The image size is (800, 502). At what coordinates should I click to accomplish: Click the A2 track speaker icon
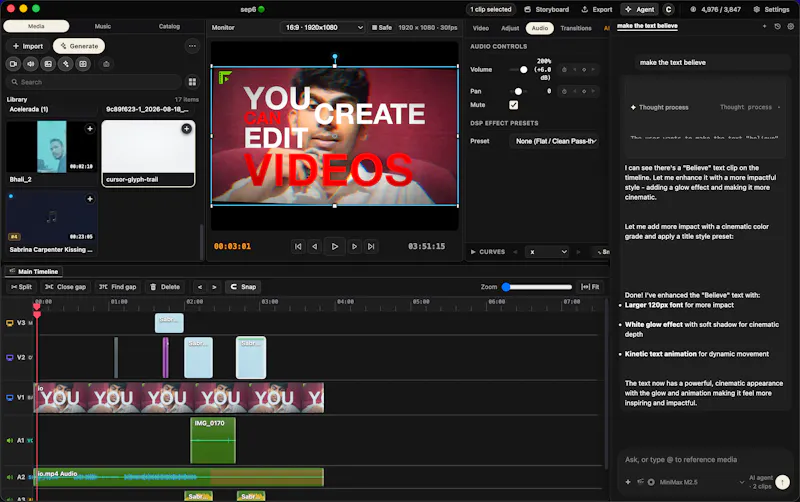point(10,477)
